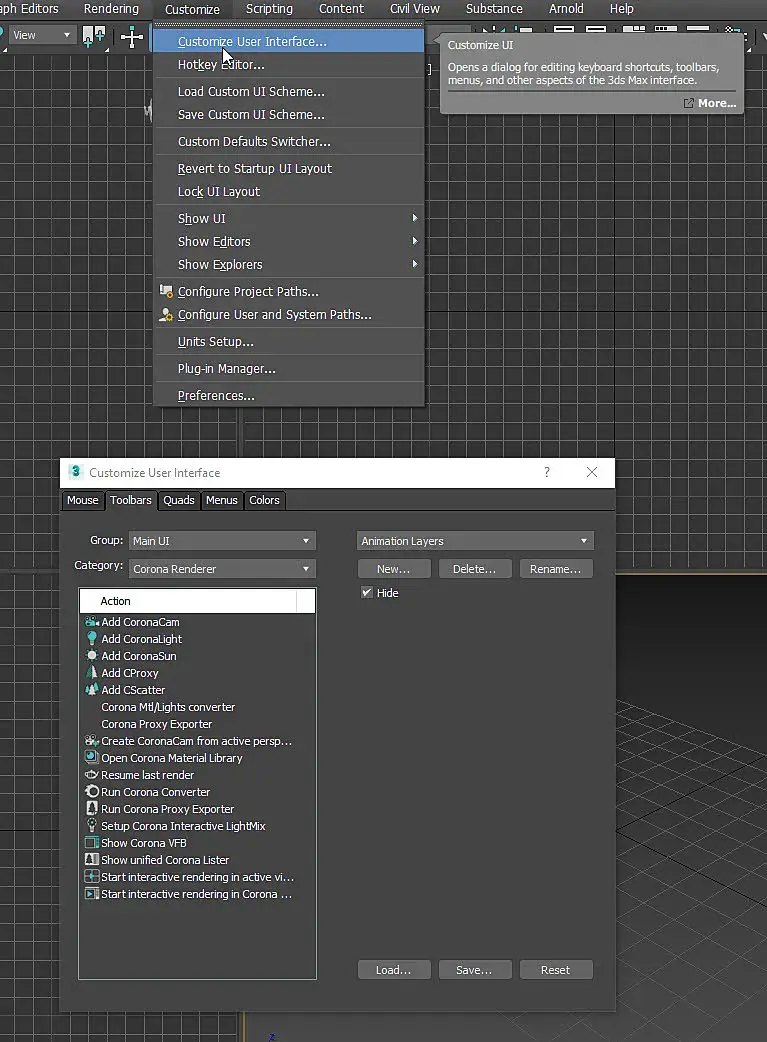The image size is (767, 1042).
Task: Choose Hotkey Editor from Customize menu
Action: pyautogui.click(x=289, y=64)
